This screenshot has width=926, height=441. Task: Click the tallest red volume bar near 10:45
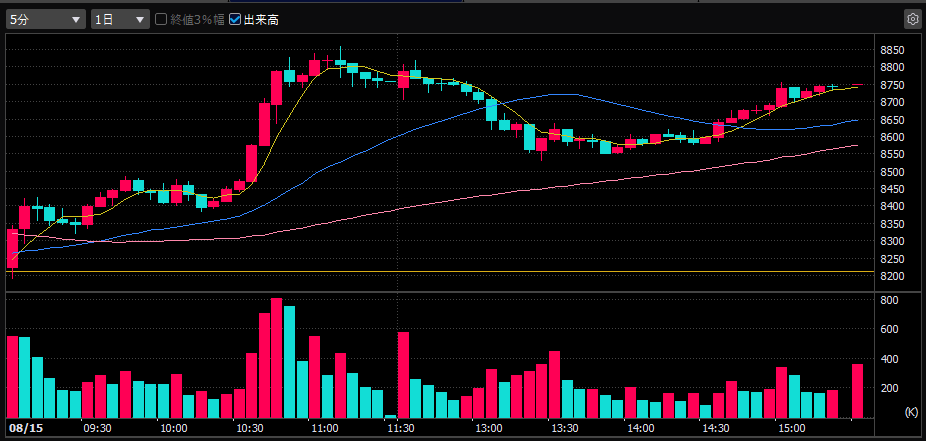[276, 358]
